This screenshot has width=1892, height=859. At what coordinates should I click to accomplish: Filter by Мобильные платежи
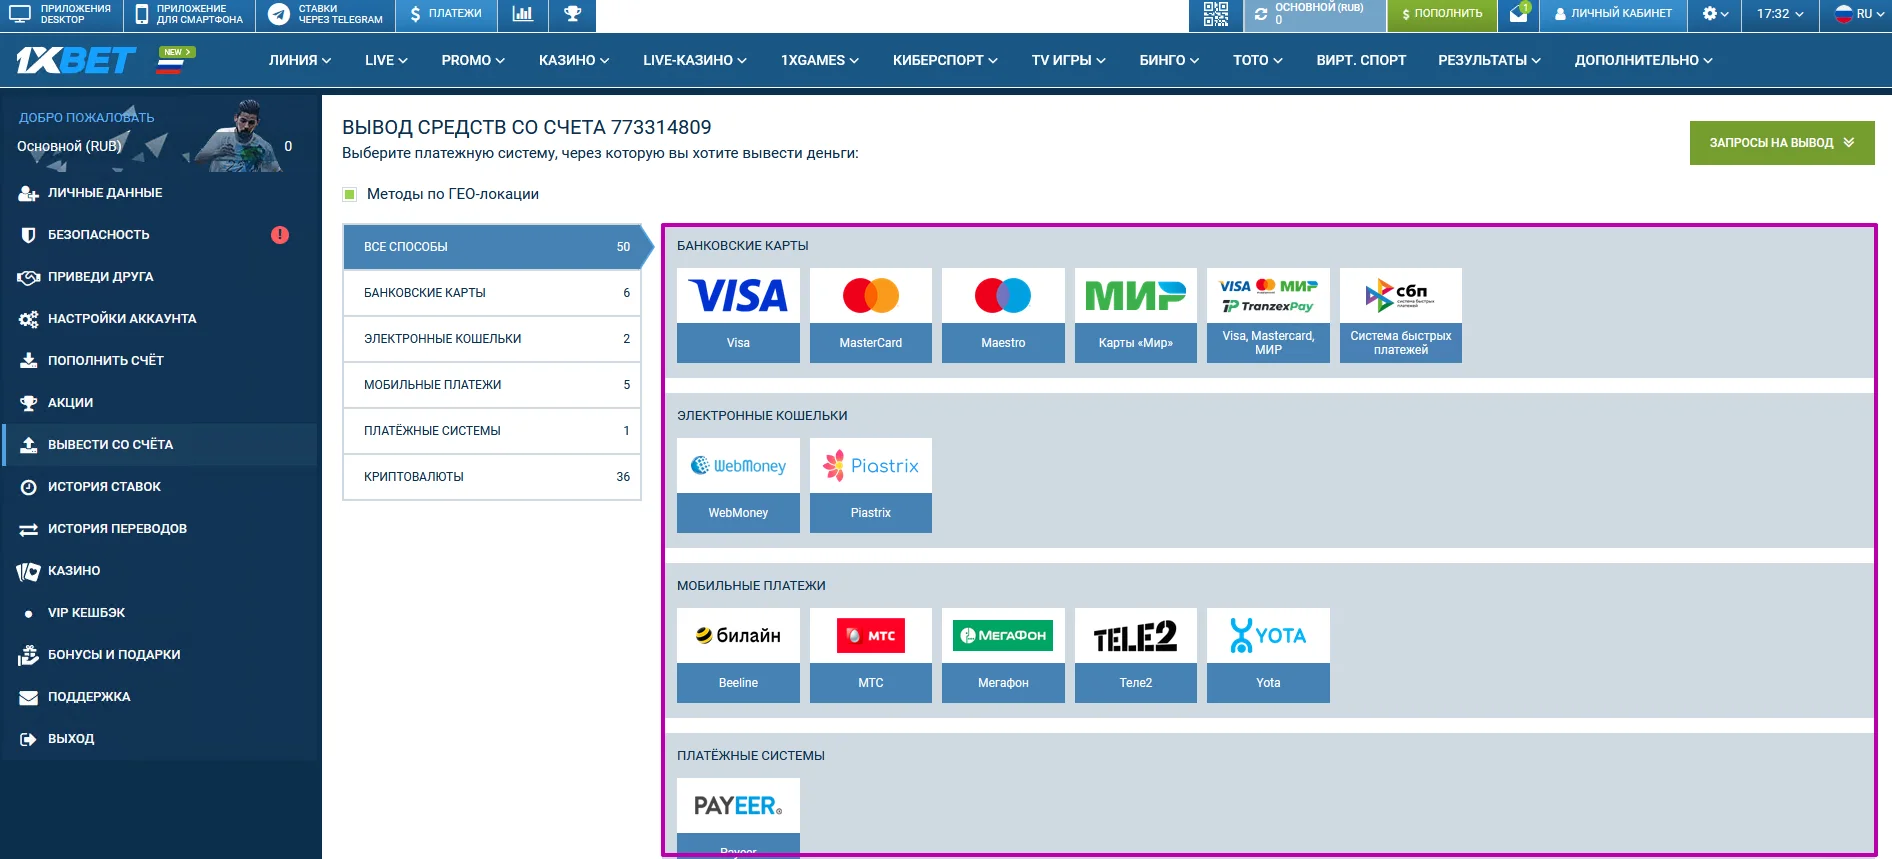tap(492, 385)
